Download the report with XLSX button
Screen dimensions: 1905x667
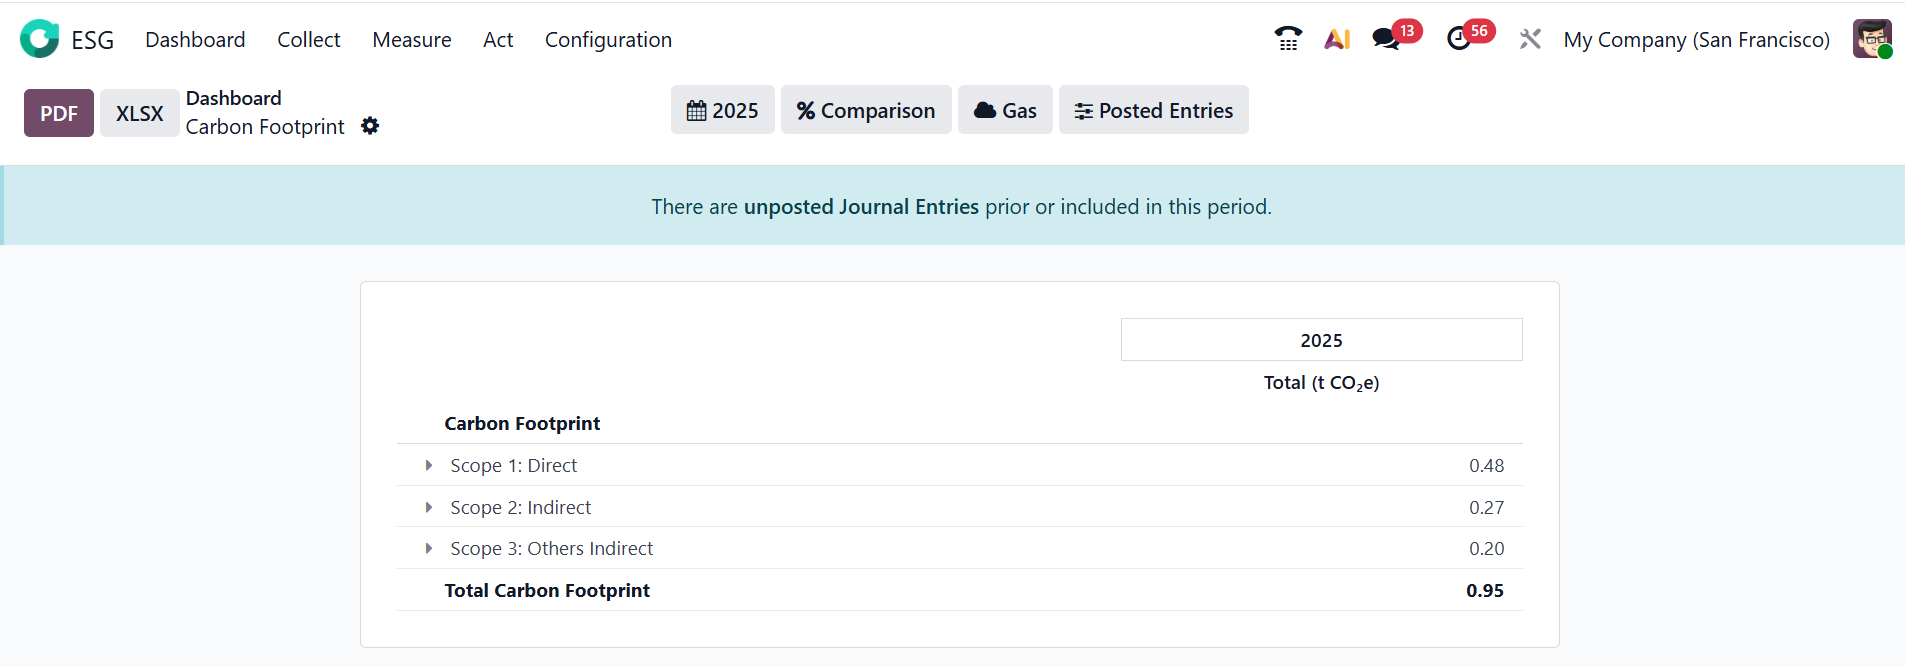tap(139, 113)
